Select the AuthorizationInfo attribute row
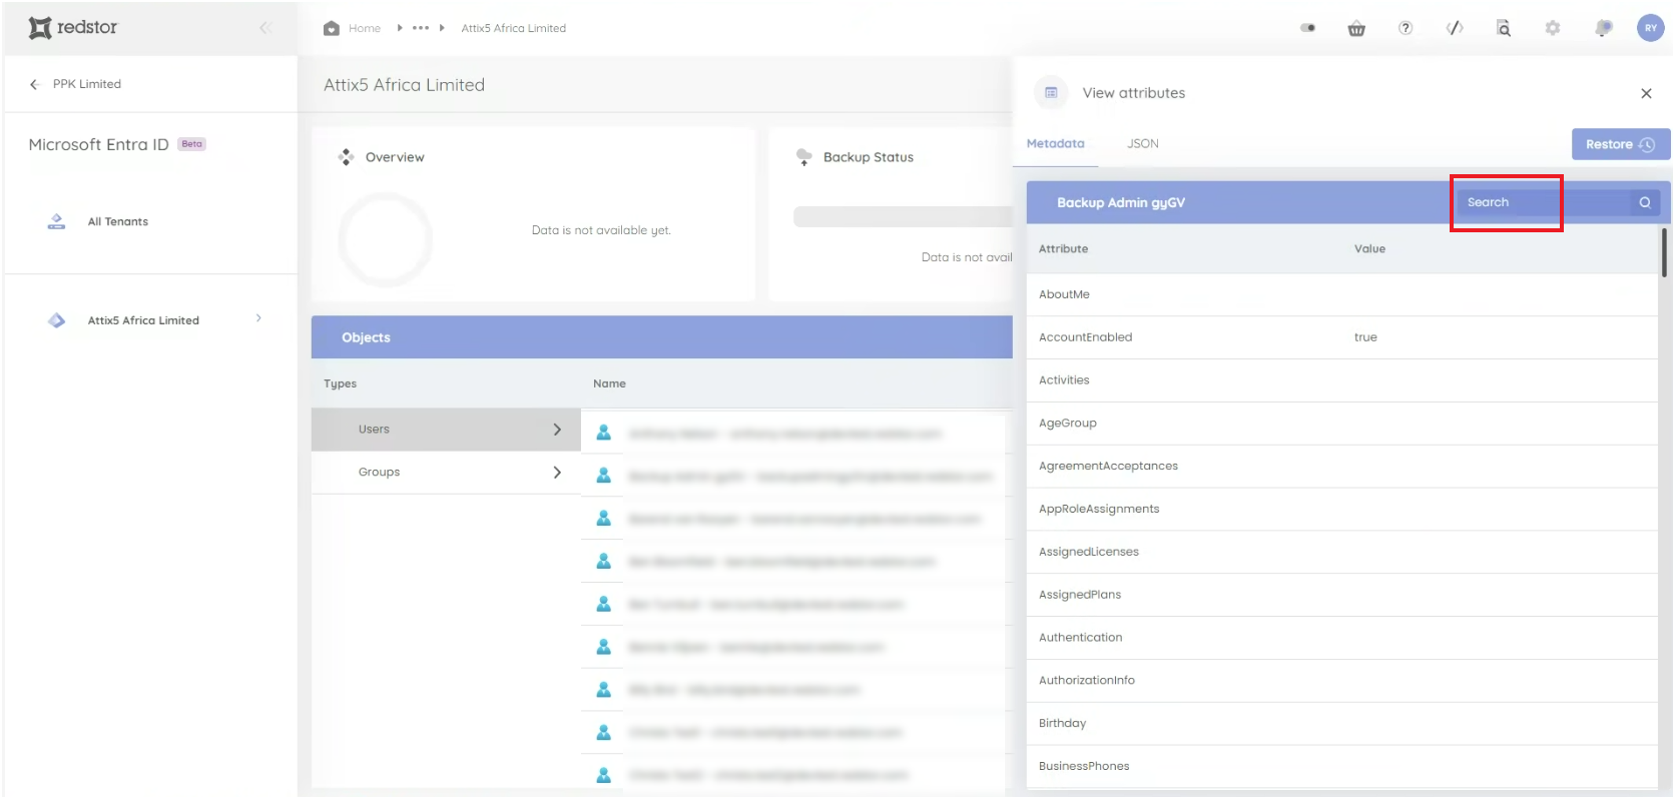The image size is (1673, 797). click(1342, 681)
